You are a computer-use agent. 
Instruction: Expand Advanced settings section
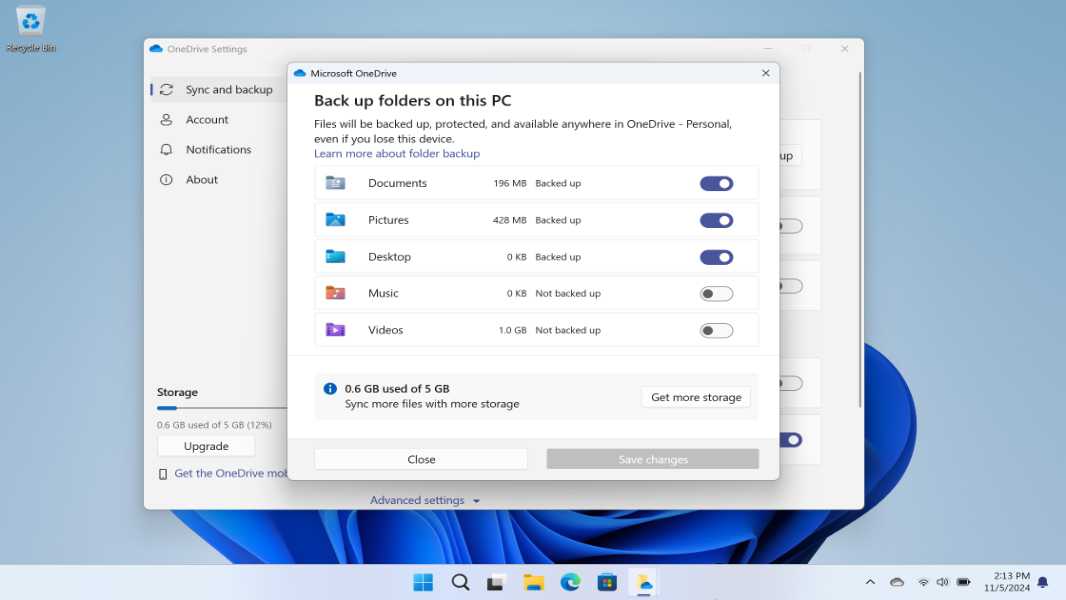425,500
